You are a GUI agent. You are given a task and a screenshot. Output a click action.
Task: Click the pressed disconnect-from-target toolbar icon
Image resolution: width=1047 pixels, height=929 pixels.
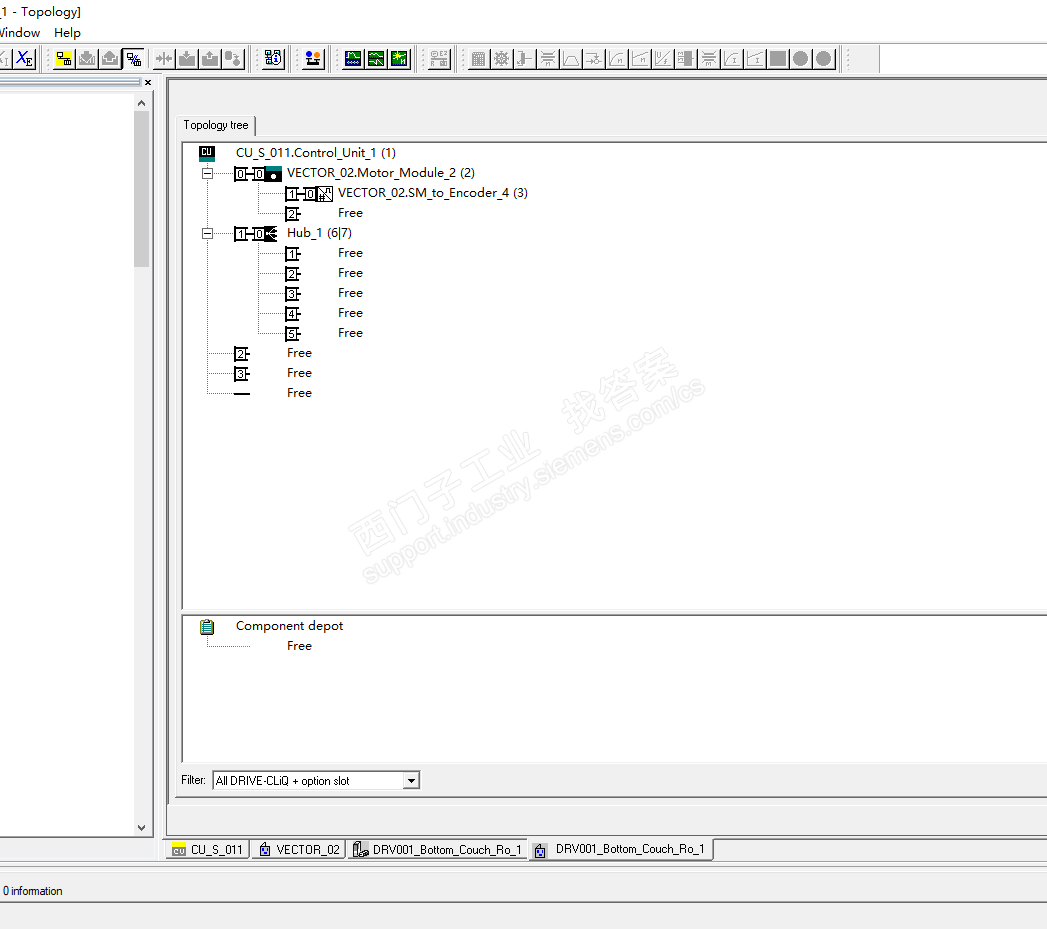pos(134,59)
